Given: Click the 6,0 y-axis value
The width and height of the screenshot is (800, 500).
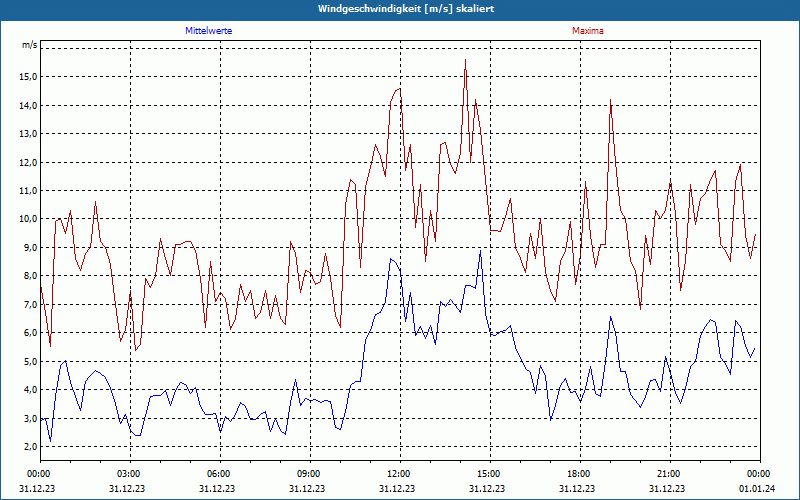Looking at the screenshot, I should click(31, 333).
